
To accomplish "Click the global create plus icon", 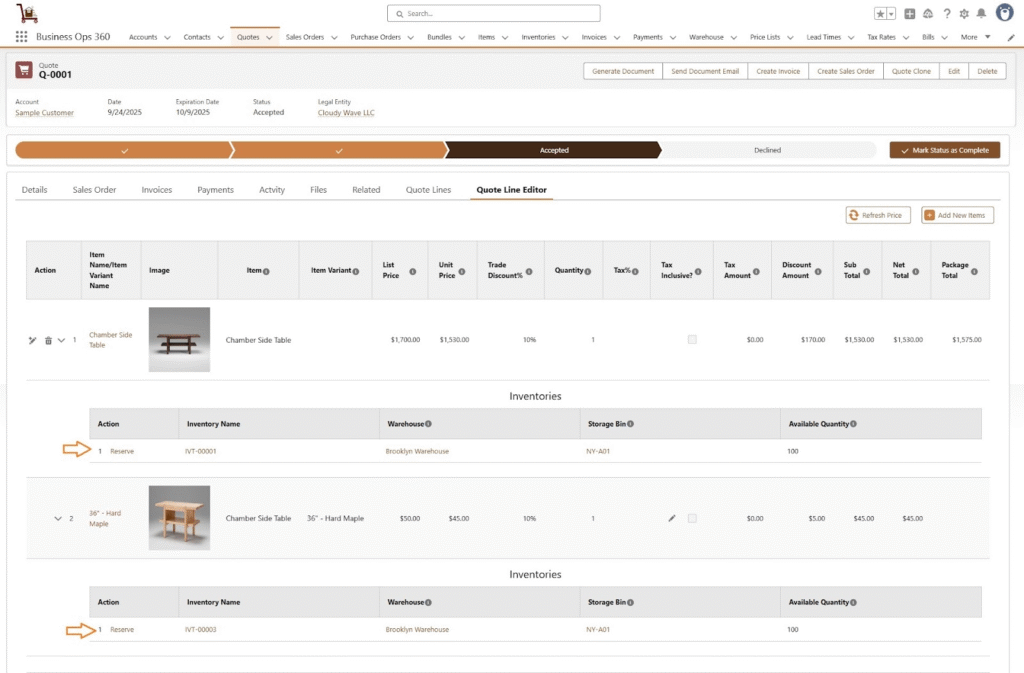I will (910, 14).
